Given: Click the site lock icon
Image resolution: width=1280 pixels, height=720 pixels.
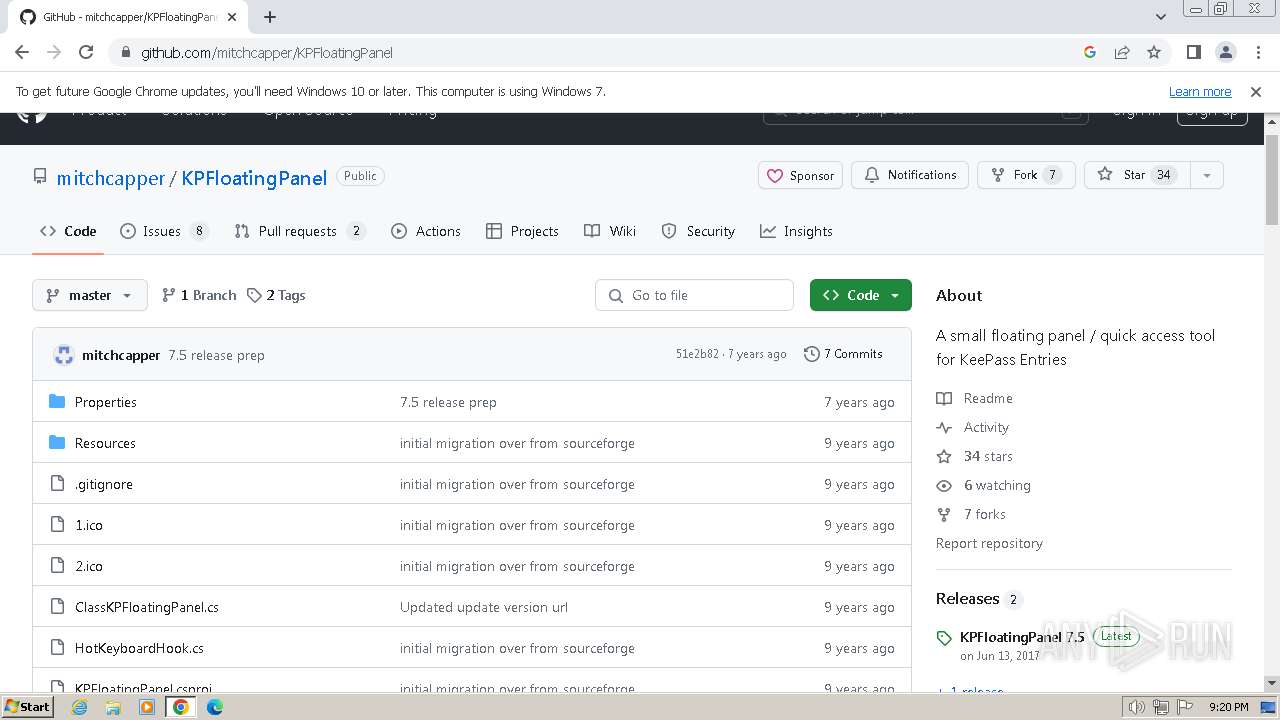Looking at the screenshot, I should 125,52.
